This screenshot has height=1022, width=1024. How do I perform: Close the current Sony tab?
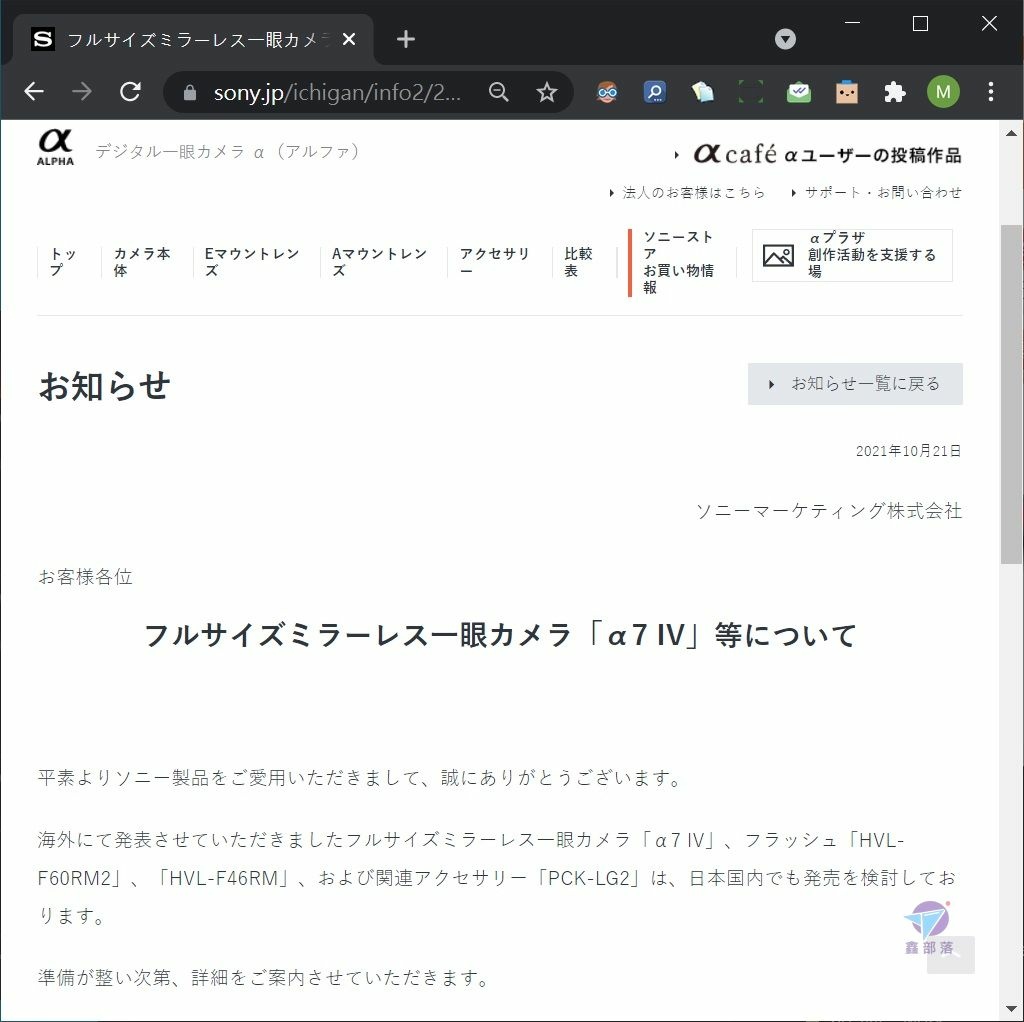pos(349,40)
